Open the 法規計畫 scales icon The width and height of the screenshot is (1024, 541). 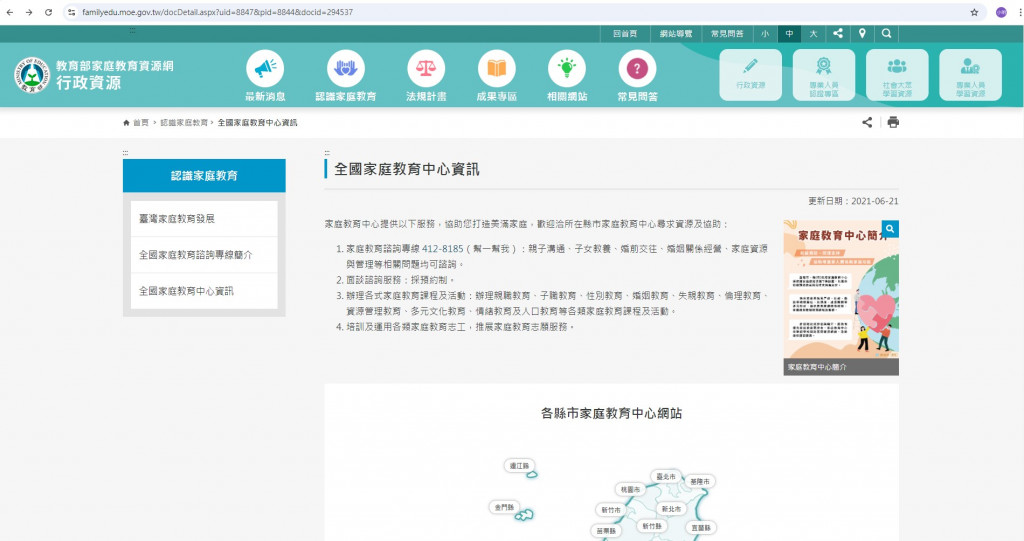[x=426, y=69]
